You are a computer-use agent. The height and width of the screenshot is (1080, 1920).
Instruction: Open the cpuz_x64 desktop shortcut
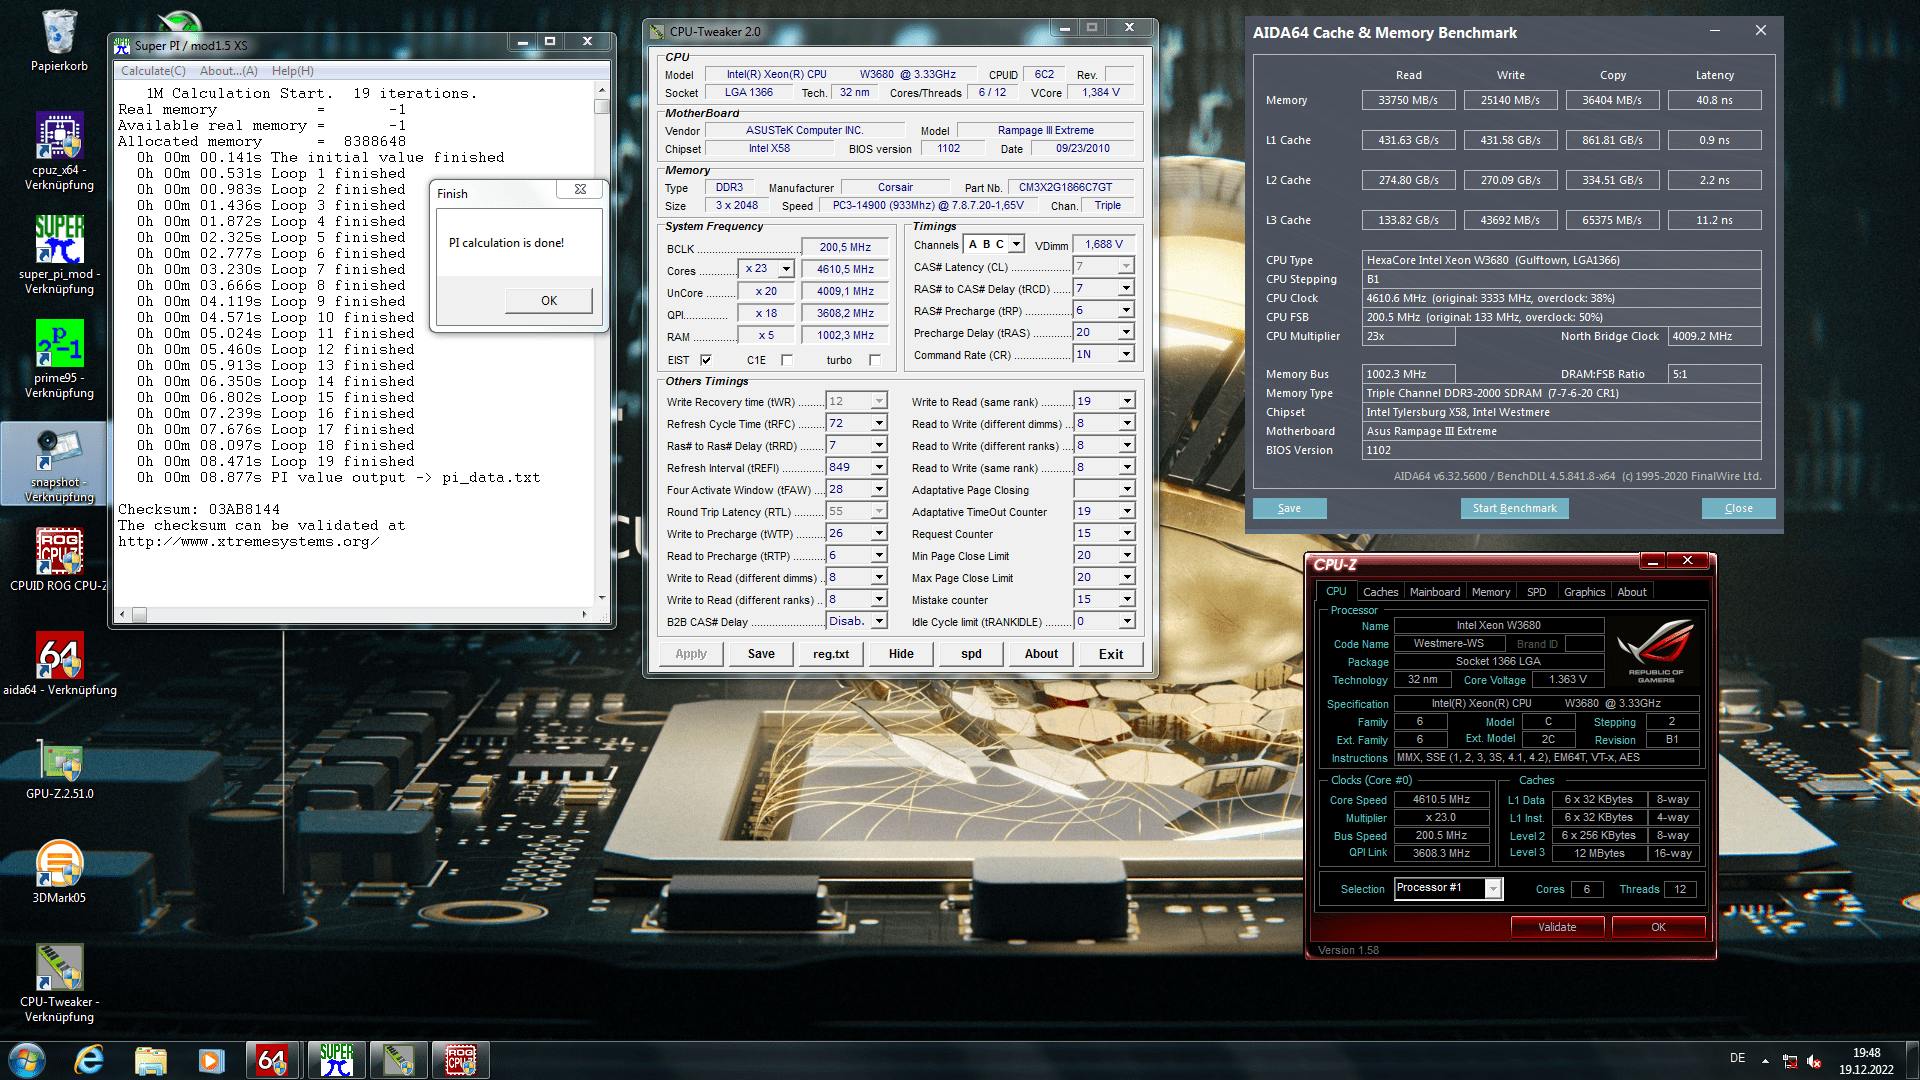tap(59, 150)
